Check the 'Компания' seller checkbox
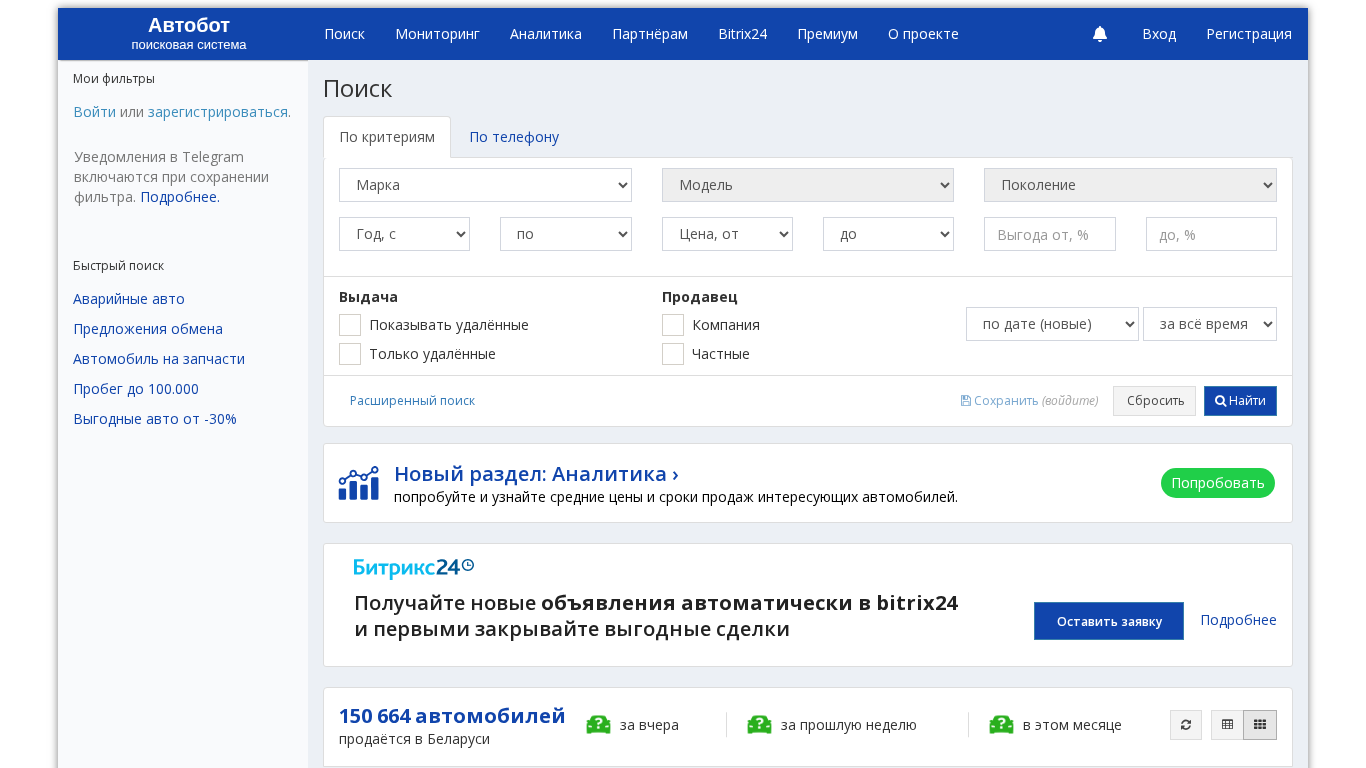Image resolution: width=1366 pixels, height=768 pixels. [x=673, y=325]
